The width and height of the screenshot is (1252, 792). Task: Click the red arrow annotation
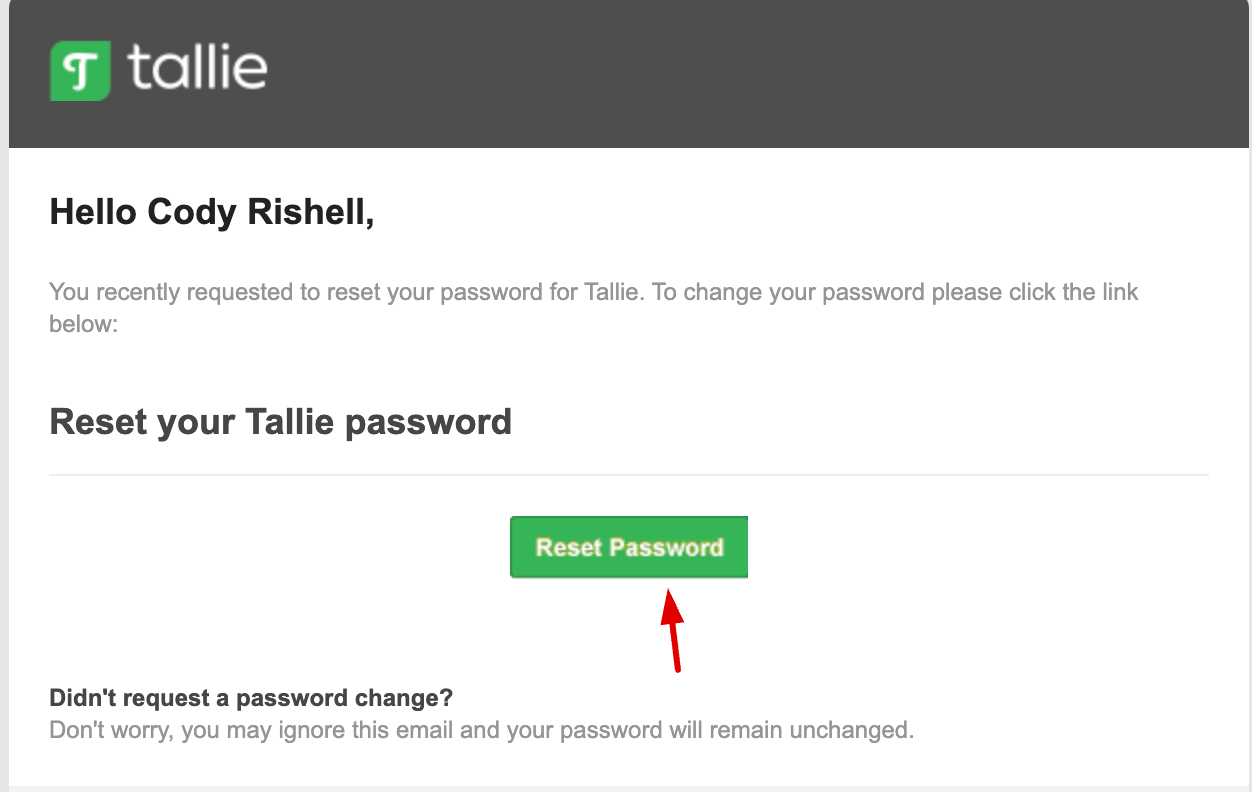[673, 630]
